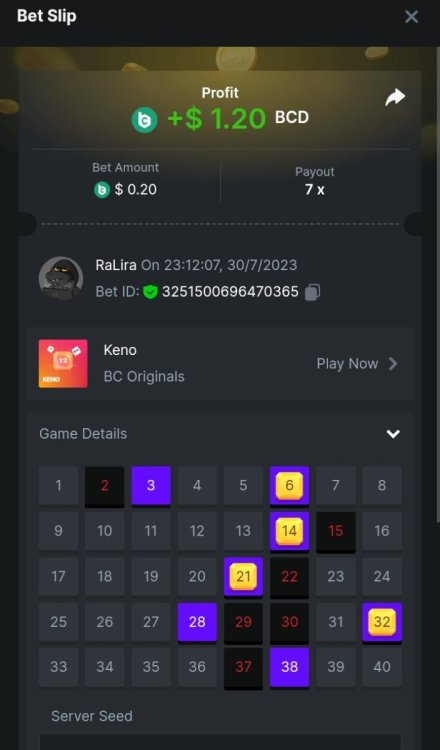Close the Bet Slip panel

[411, 17]
